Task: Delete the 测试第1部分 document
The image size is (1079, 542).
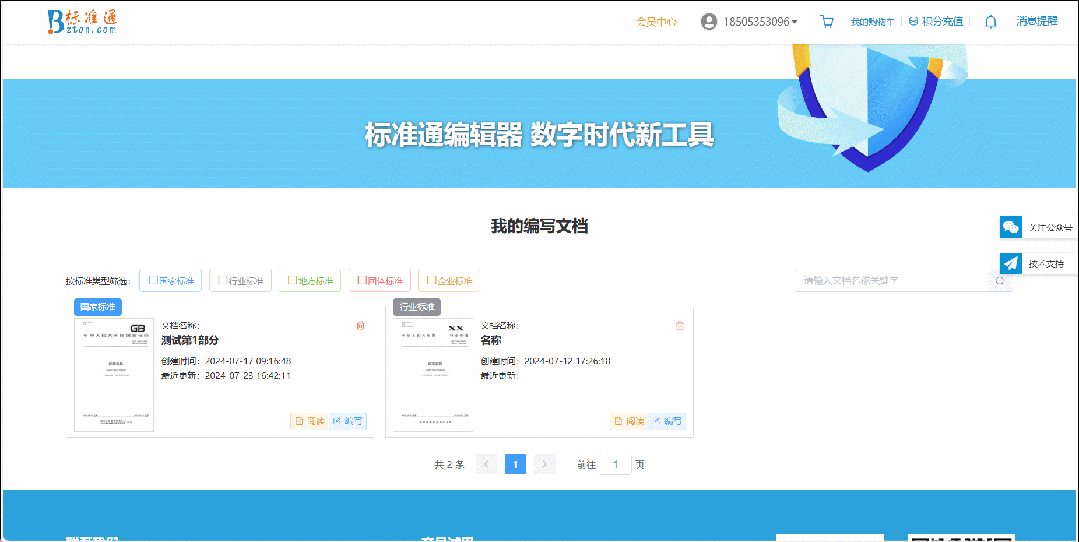Action: coord(361,326)
